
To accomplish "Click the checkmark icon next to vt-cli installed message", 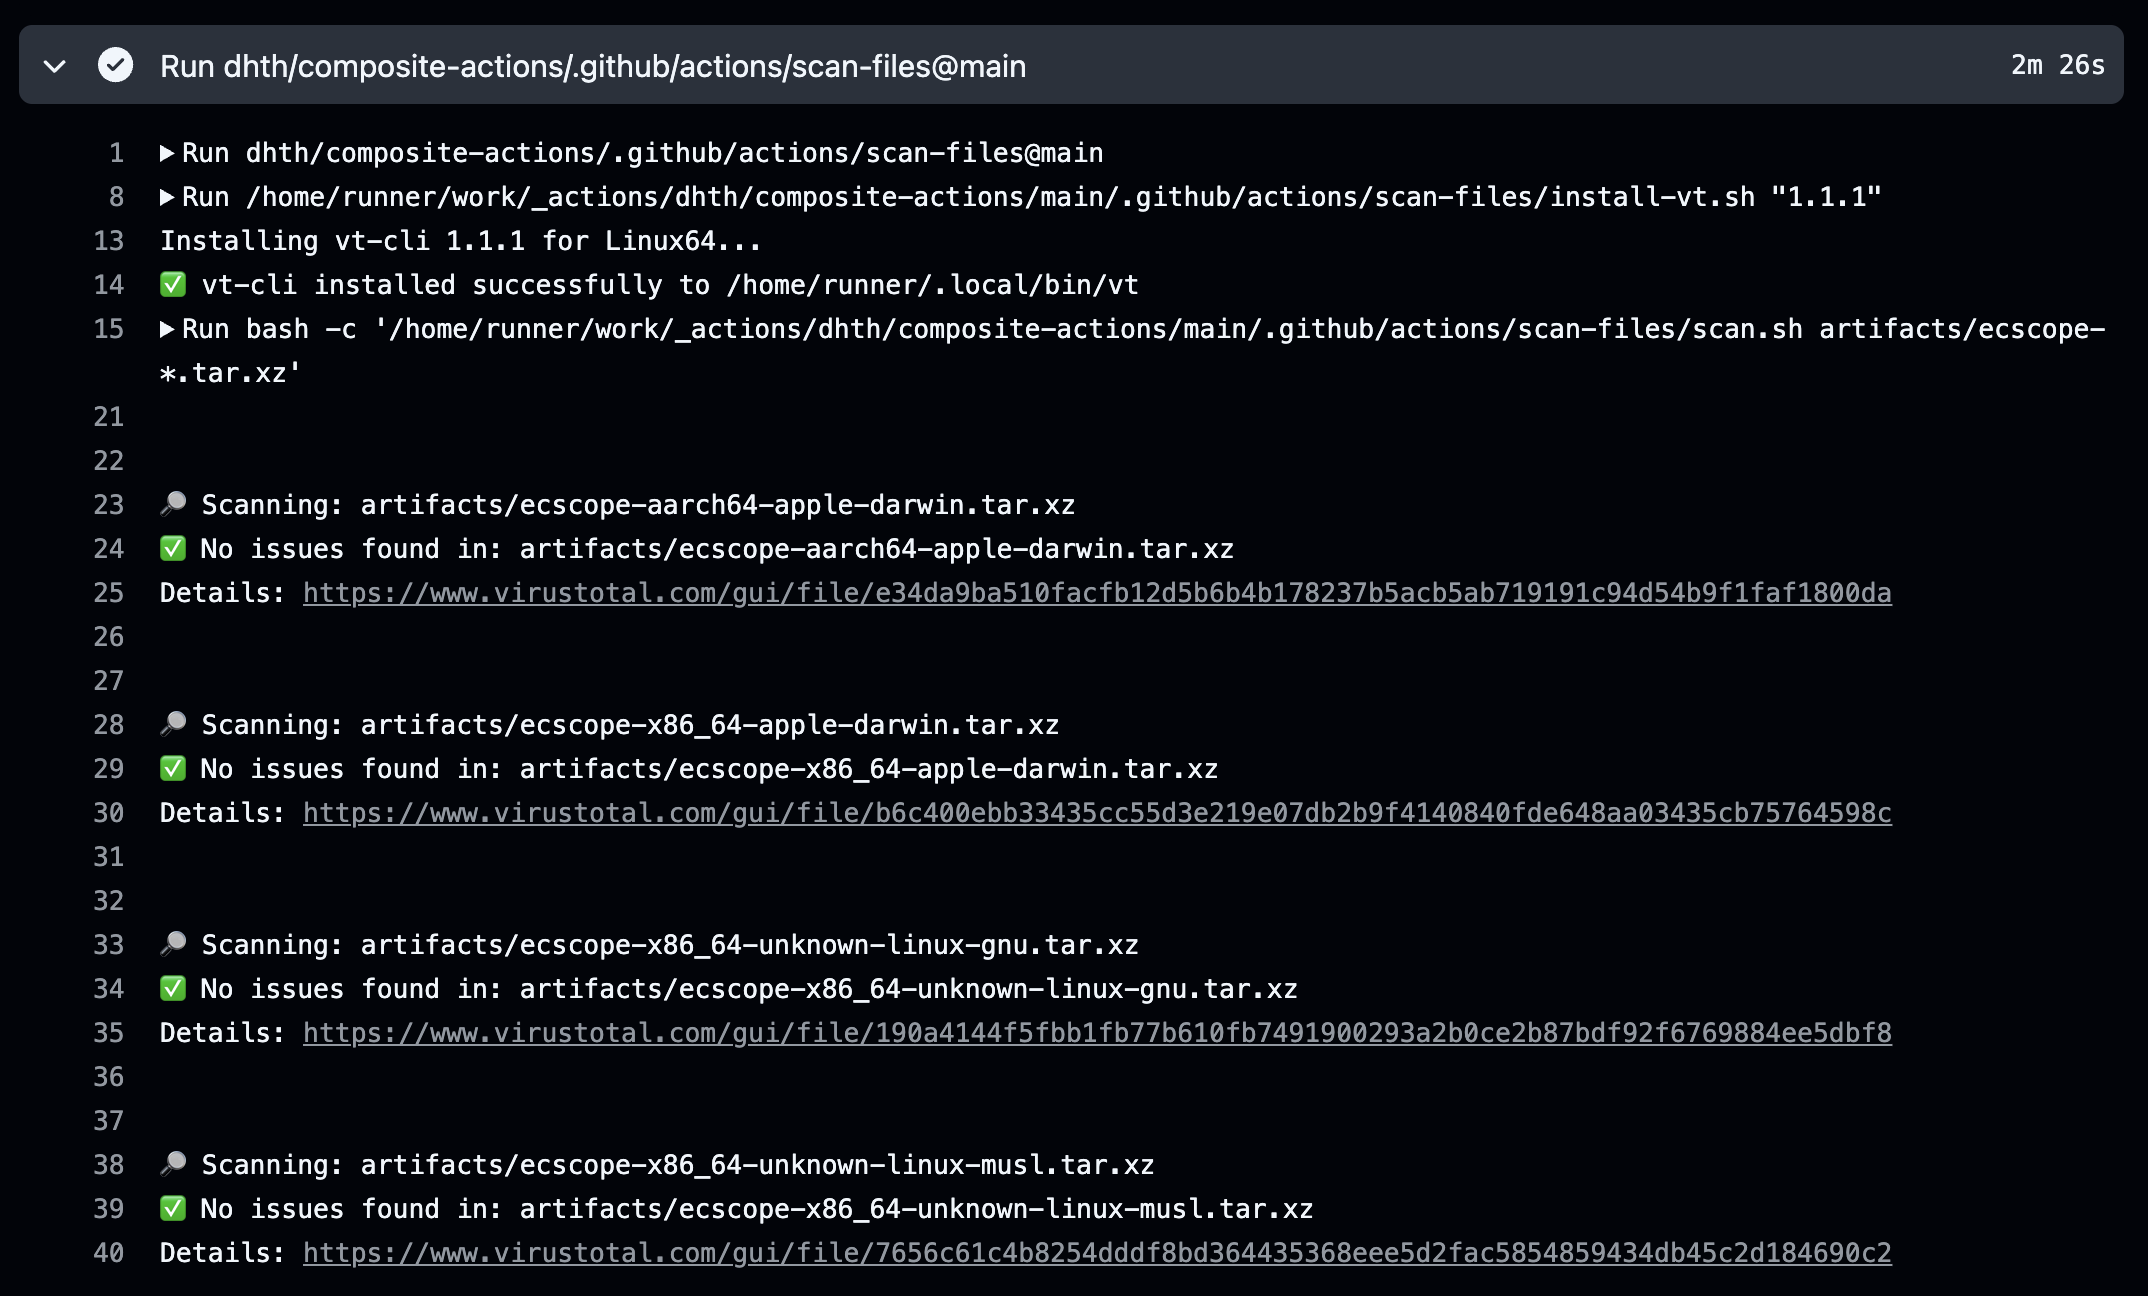I will coord(174,284).
